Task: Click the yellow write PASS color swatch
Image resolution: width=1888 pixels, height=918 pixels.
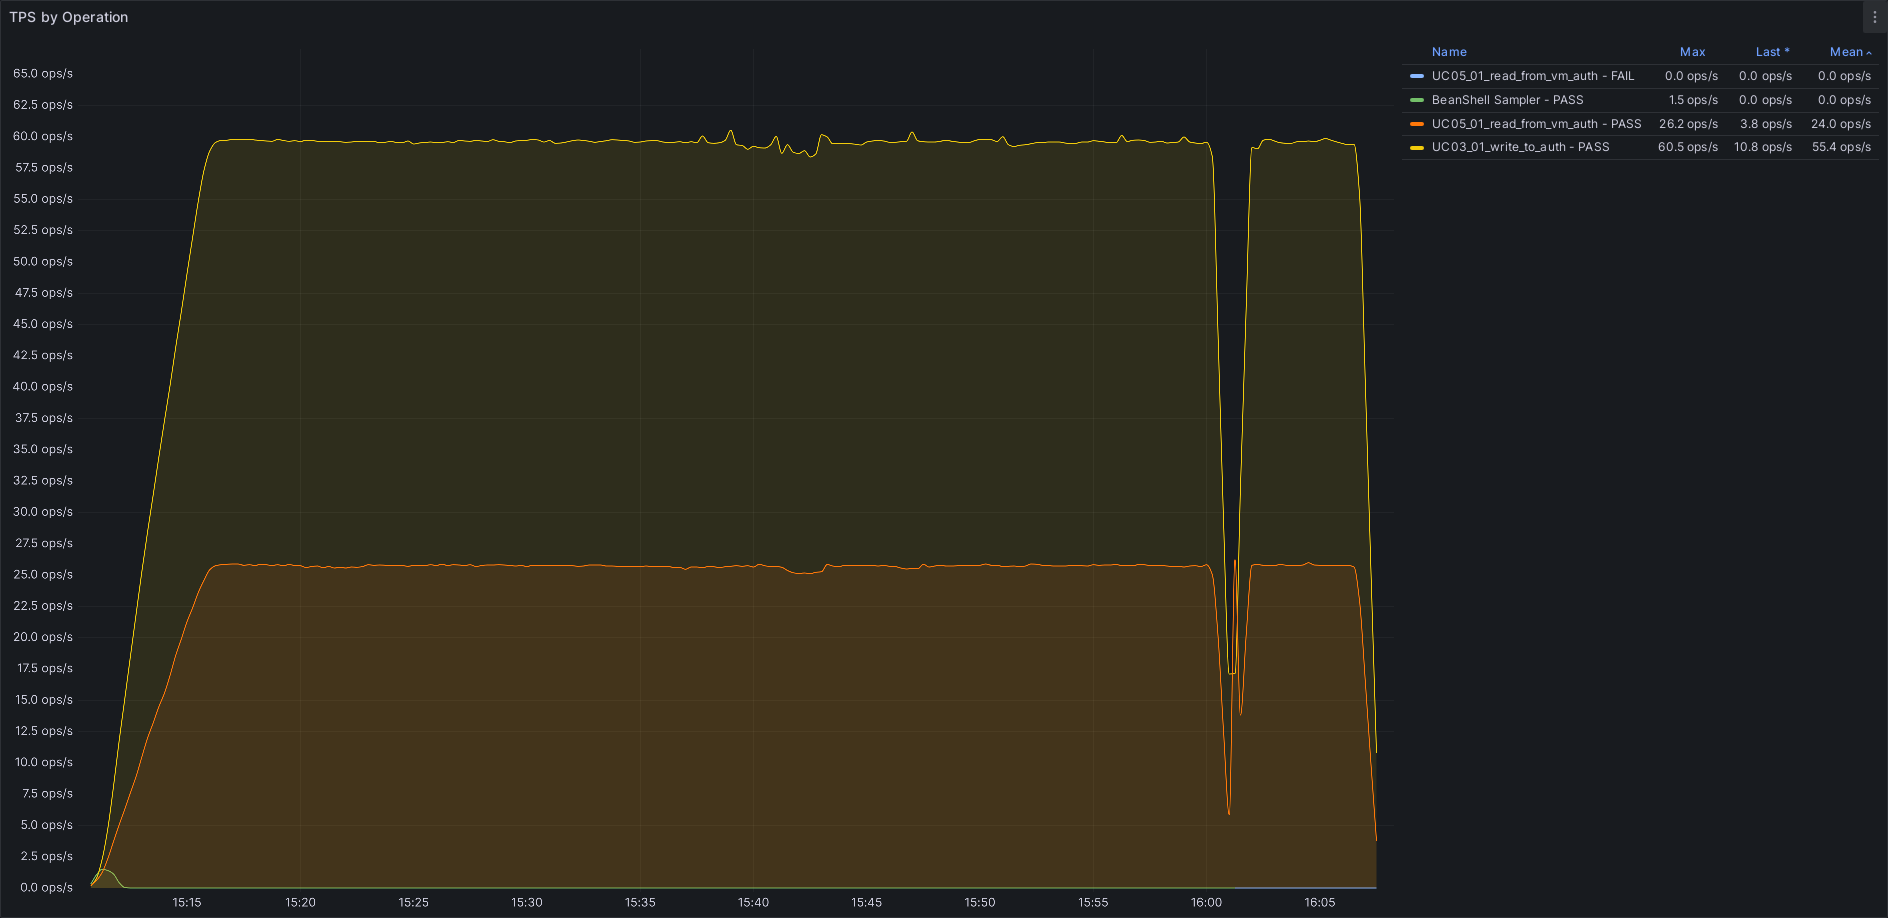Action: 1416,147
